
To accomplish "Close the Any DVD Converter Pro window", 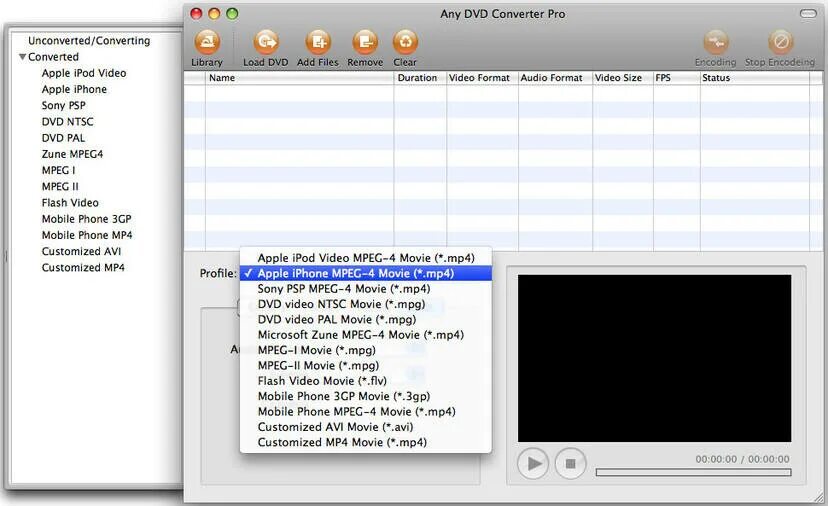I will pyautogui.click(x=196, y=14).
